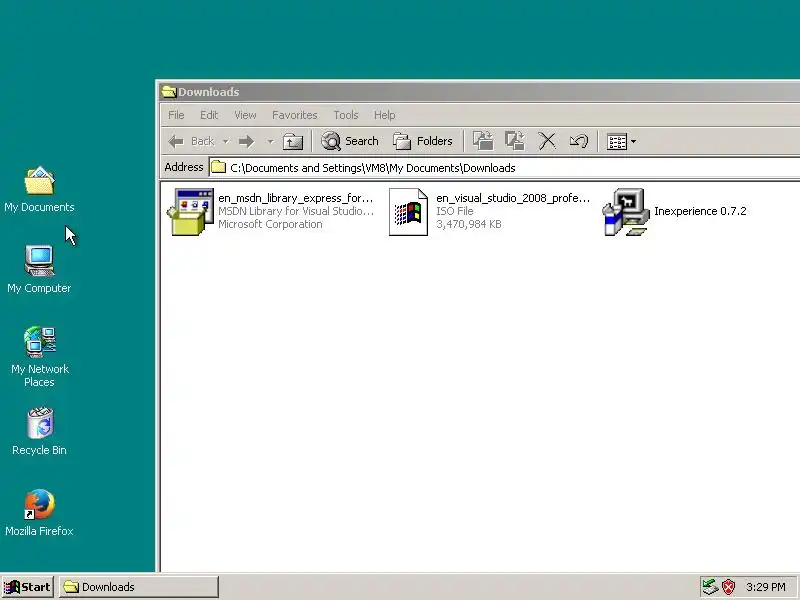Go up one folder level icon
This screenshot has height=600, width=800.
[x=293, y=141]
